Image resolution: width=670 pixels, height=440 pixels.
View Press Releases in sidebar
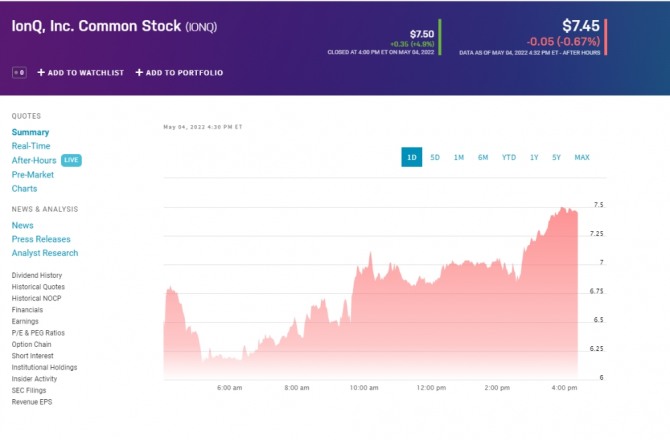click(x=41, y=239)
